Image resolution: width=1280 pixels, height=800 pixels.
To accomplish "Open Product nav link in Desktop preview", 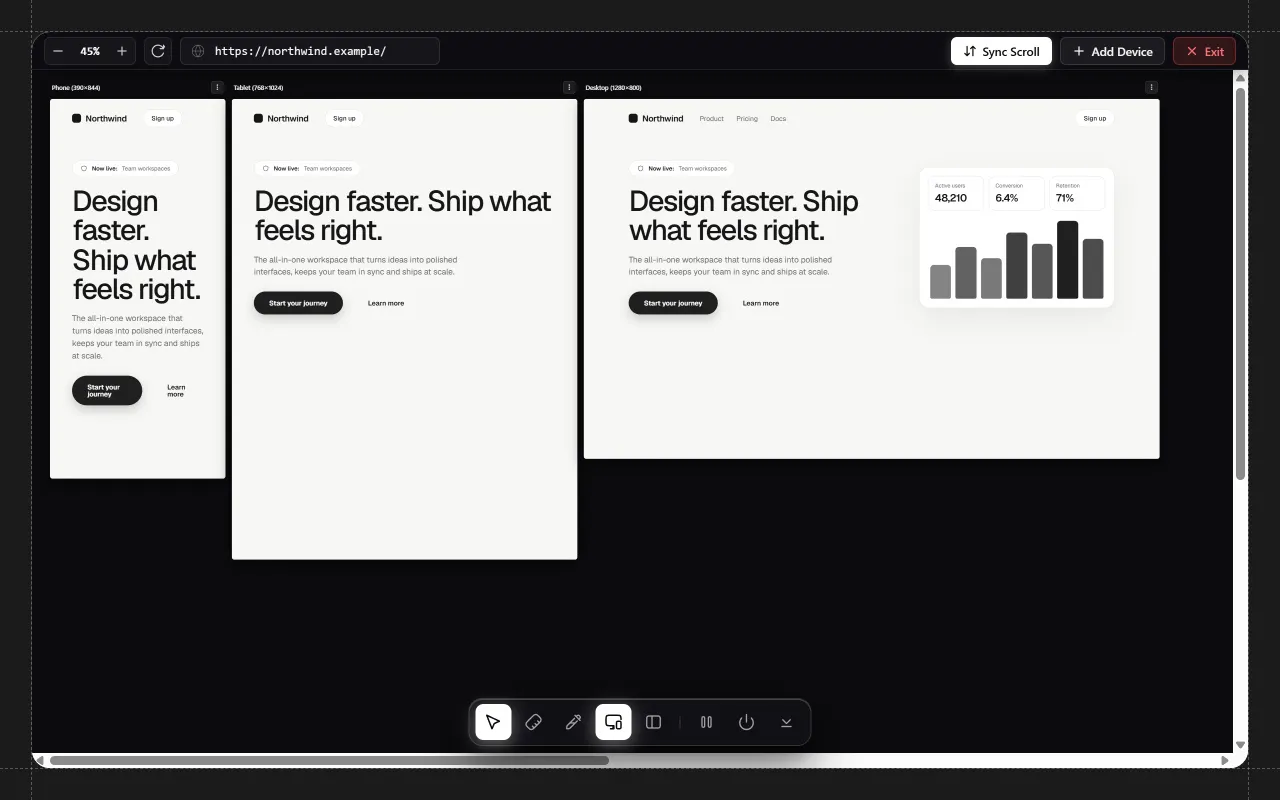I will tap(711, 119).
